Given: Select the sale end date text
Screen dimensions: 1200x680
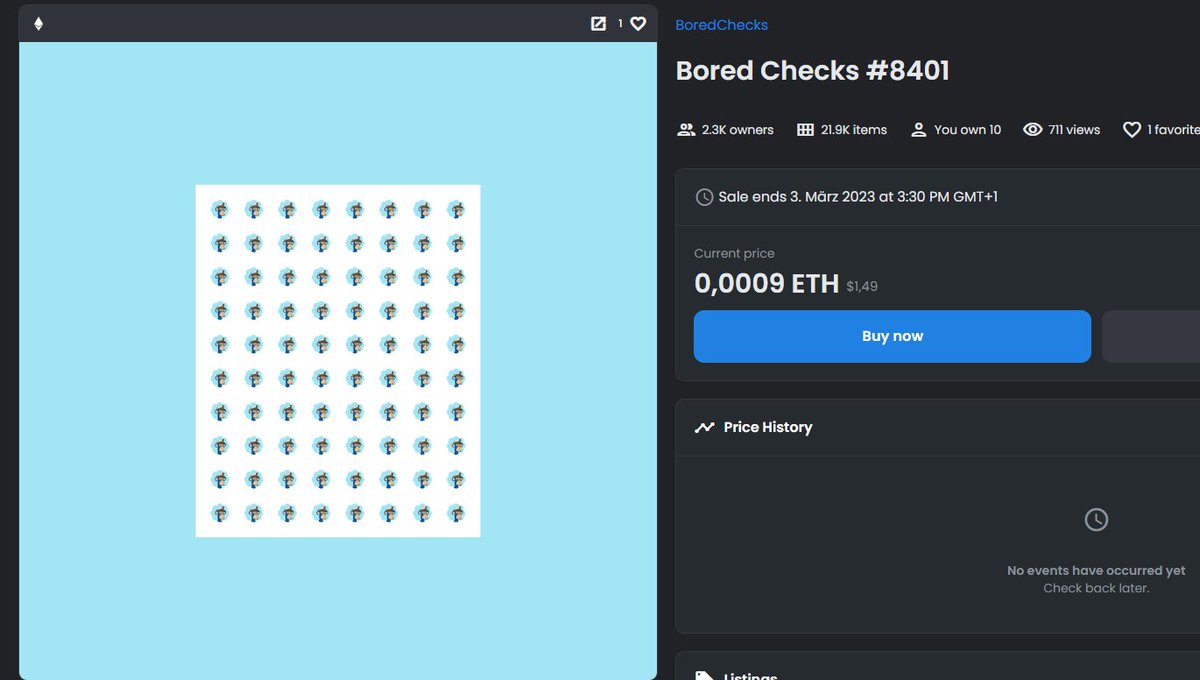Looking at the screenshot, I should (x=858, y=197).
